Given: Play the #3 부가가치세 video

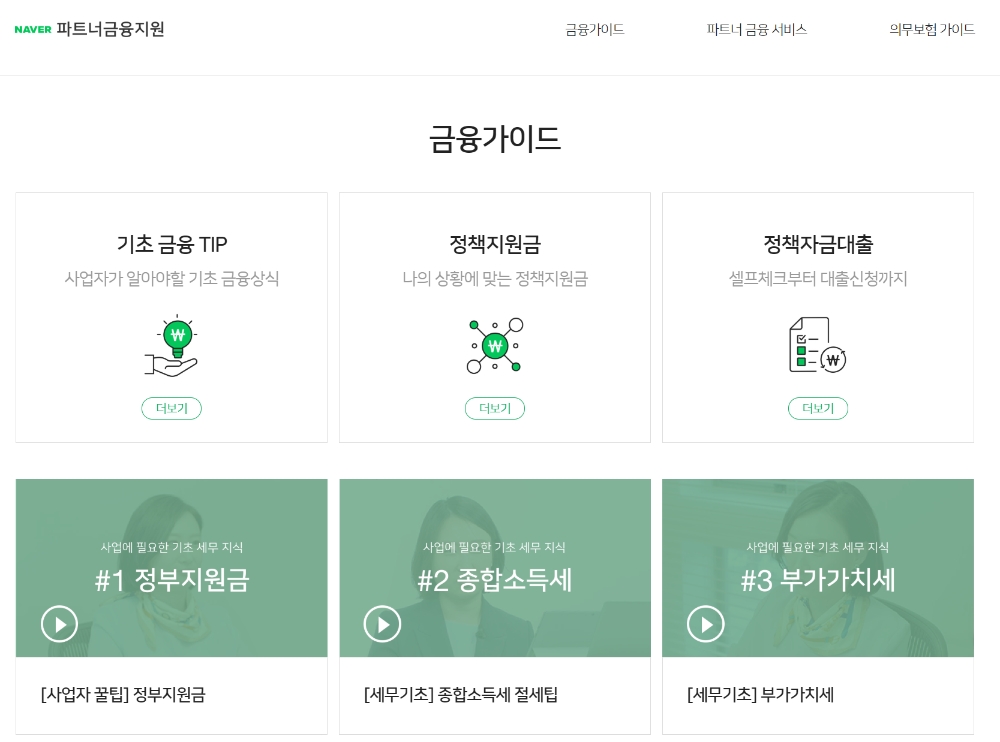Looking at the screenshot, I should (x=705, y=624).
